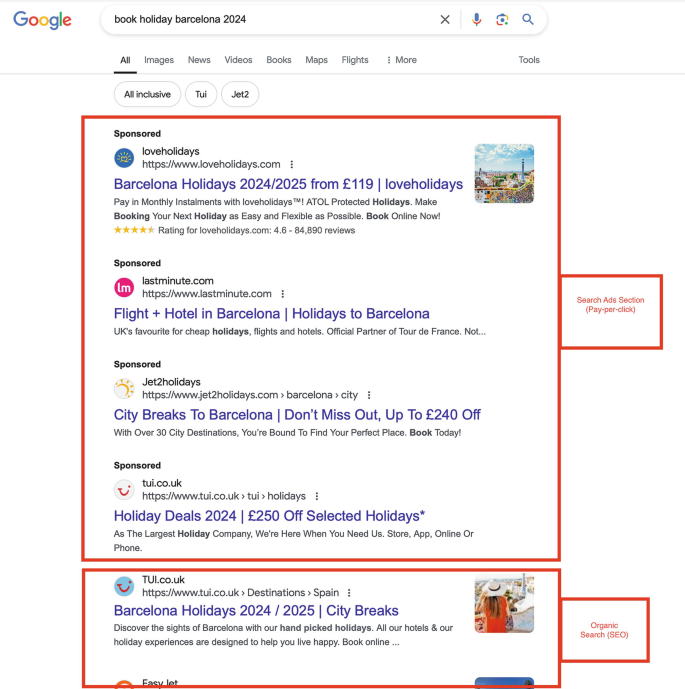The height and width of the screenshot is (689, 685).
Task: Click the organic TUI.co.uk blue favicon
Action: (124, 586)
